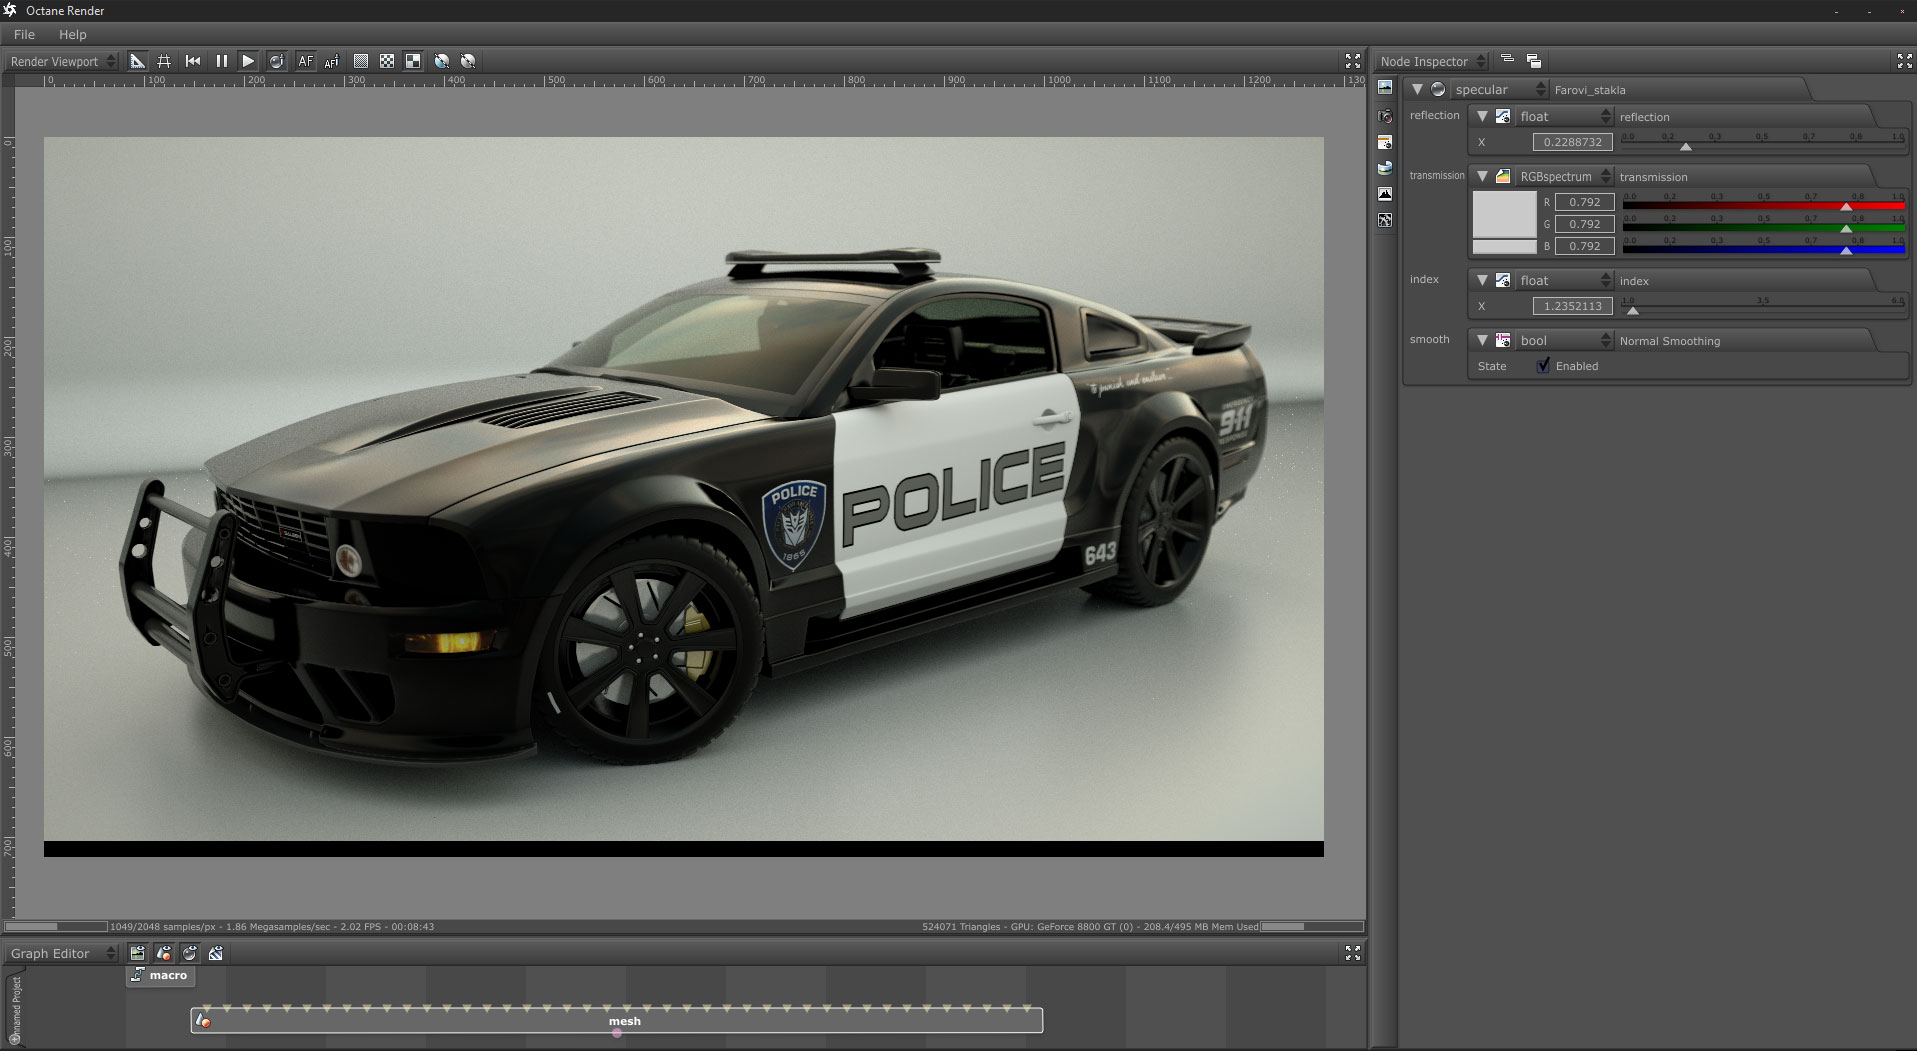Image resolution: width=1917 pixels, height=1051 pixels.
Task: Click the grey sphere icon in viewport toolbar
Action: click(x=468, y=61)
